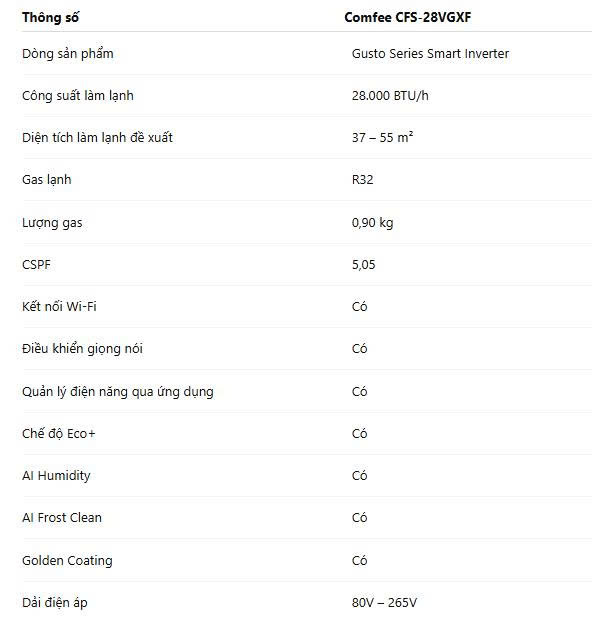Image resolution: width=599 pixels, height=618 pixels.
Task: Click the 'Thông số' column header
Action: (x=50, y=17)
